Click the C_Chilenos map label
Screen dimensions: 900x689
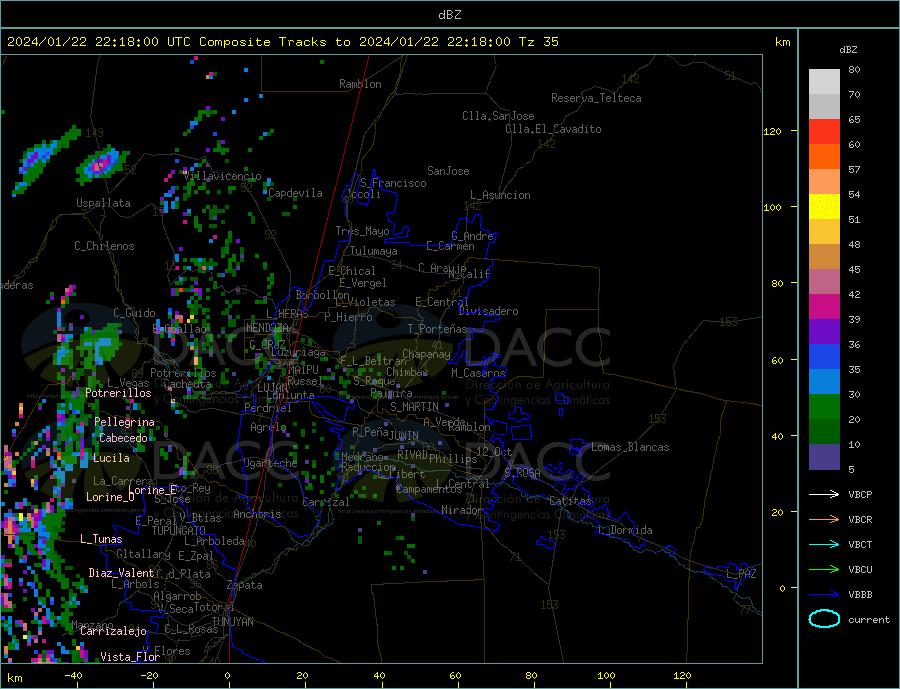coord(104,246)
